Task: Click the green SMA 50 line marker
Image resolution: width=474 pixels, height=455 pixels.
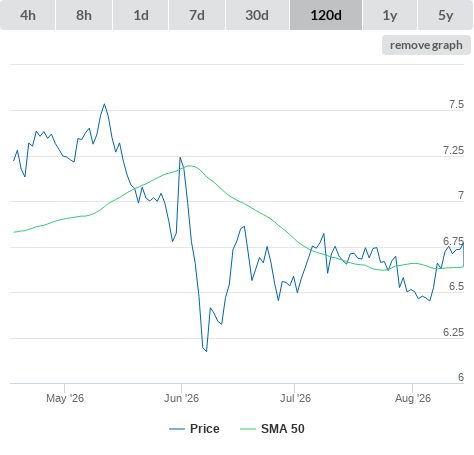Action: 248,429
